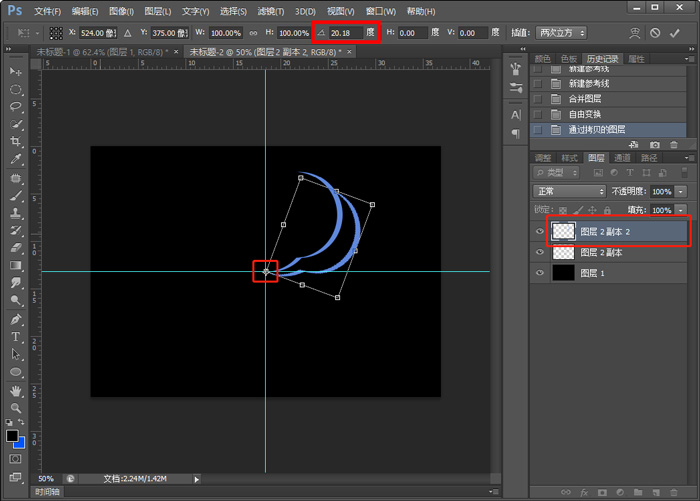This screenshot has width=700, height=501.
Task: Select the Move tool
Action: tap(16, 71)
